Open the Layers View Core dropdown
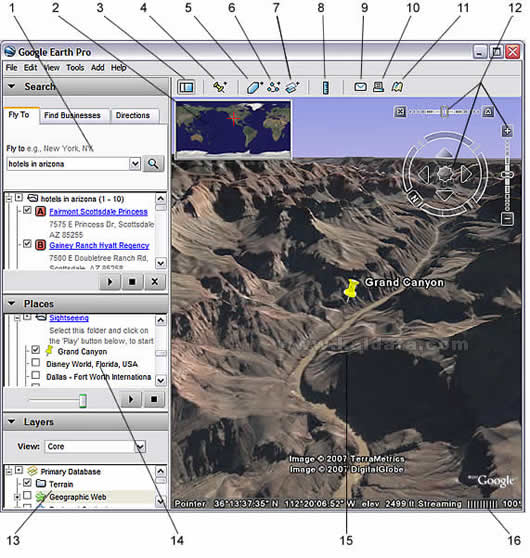 141,446
